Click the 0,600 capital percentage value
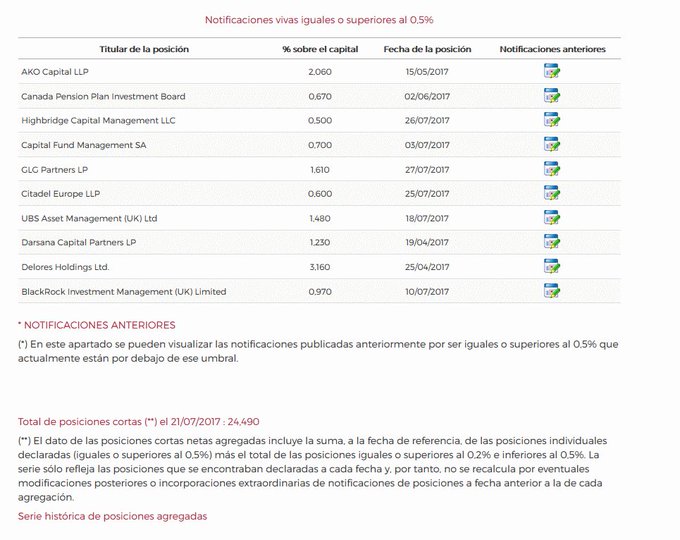The width and height of the screenshot is (680, 540). click(x=320, y=194)
